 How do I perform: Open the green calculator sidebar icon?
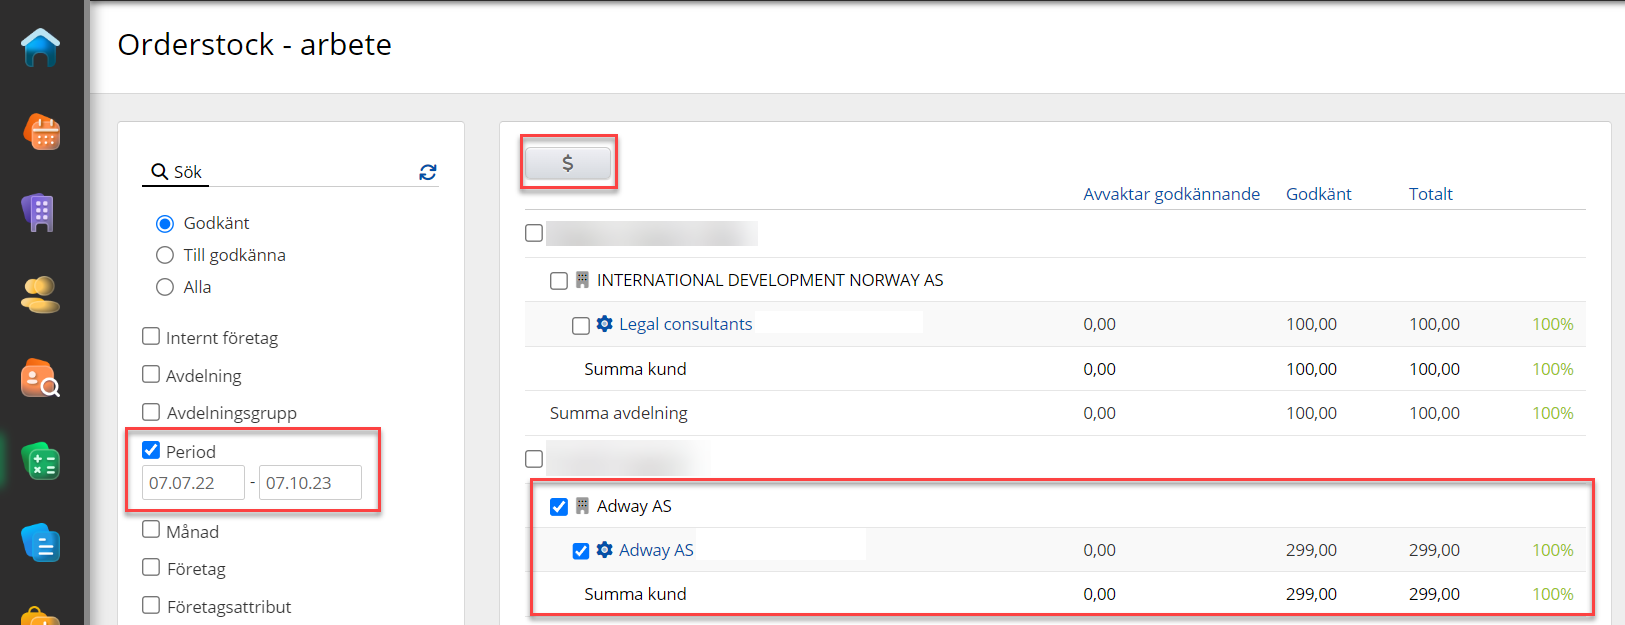41,461
